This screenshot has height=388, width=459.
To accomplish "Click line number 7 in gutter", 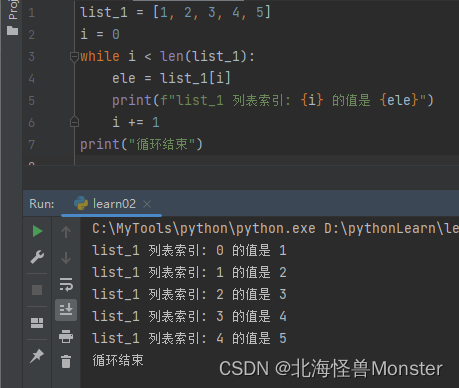I will tap(32, 145).
